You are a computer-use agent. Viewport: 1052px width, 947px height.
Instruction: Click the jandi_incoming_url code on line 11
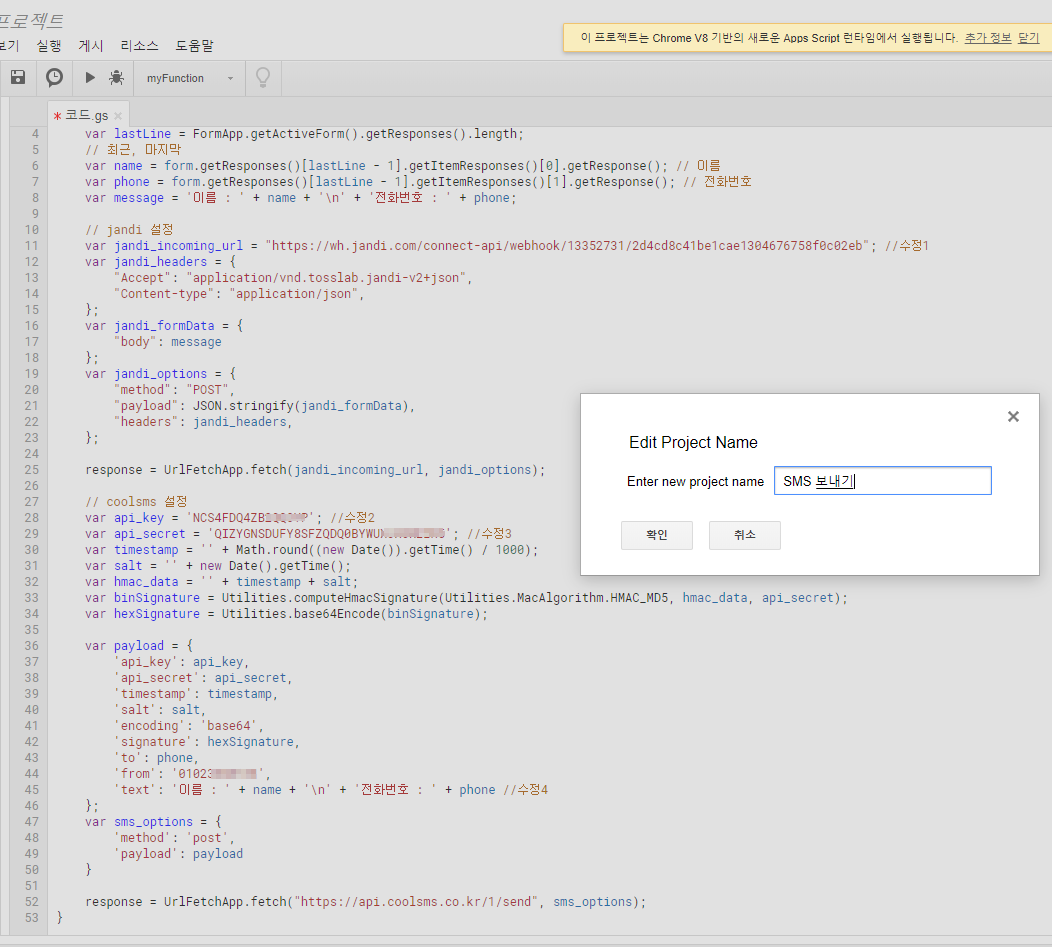[178, 246]
